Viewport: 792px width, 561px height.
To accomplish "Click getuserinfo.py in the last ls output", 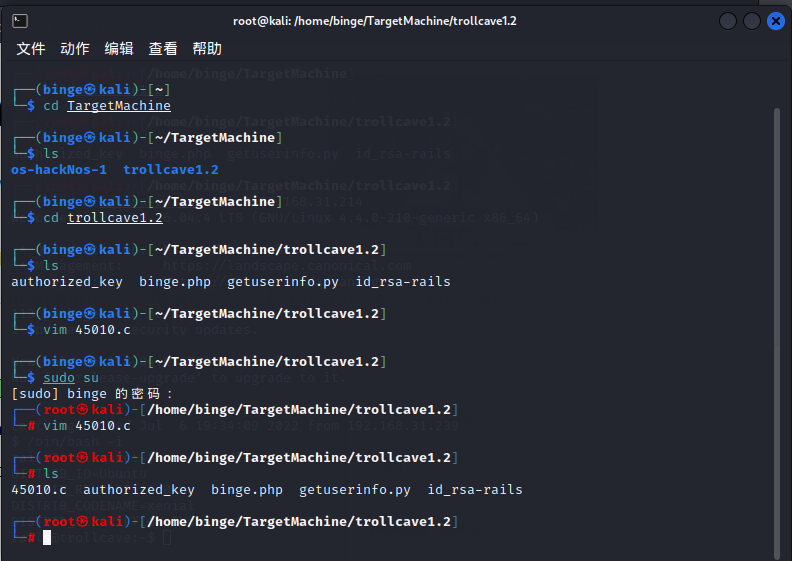I will coord(355,490).
